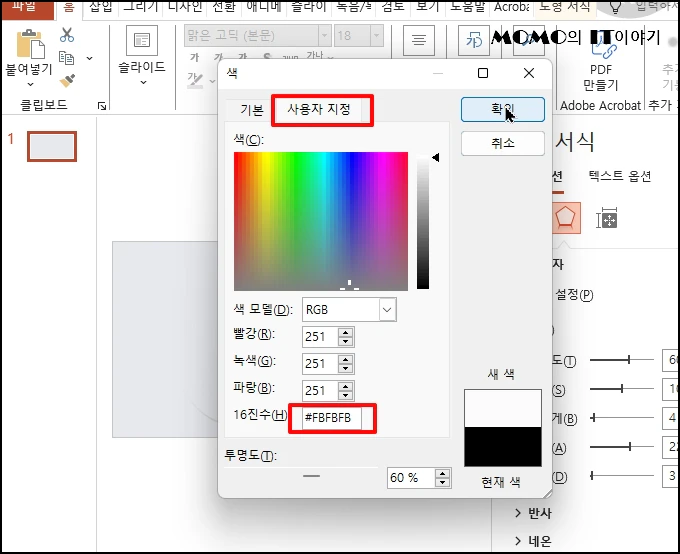Click the Hex #FBFBFB input field
Image resolution: width=680 pixels, height=554 pixels.
[332, 418]
